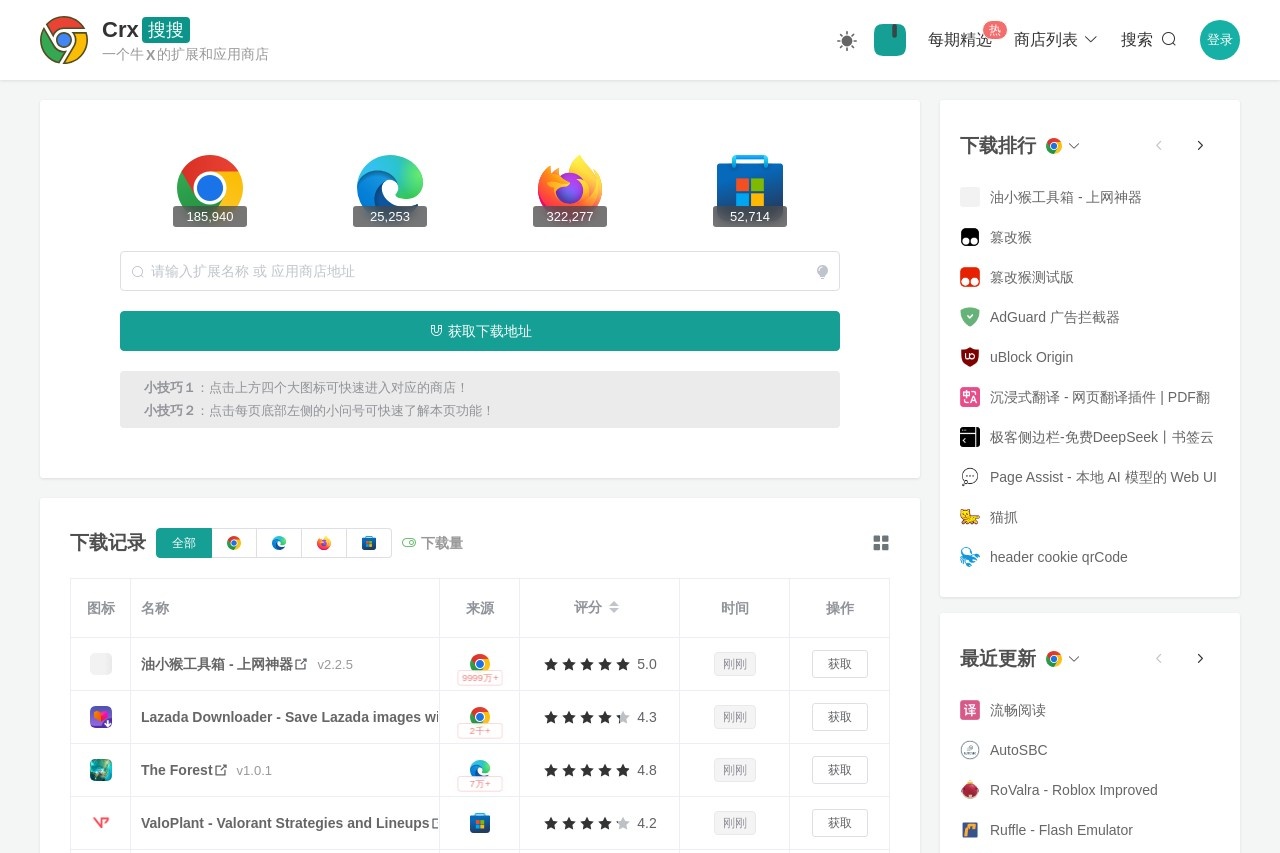Go to next page in 下载排行
Image resolution: width=1280 pixels, height=853 pixels.
1200,146
